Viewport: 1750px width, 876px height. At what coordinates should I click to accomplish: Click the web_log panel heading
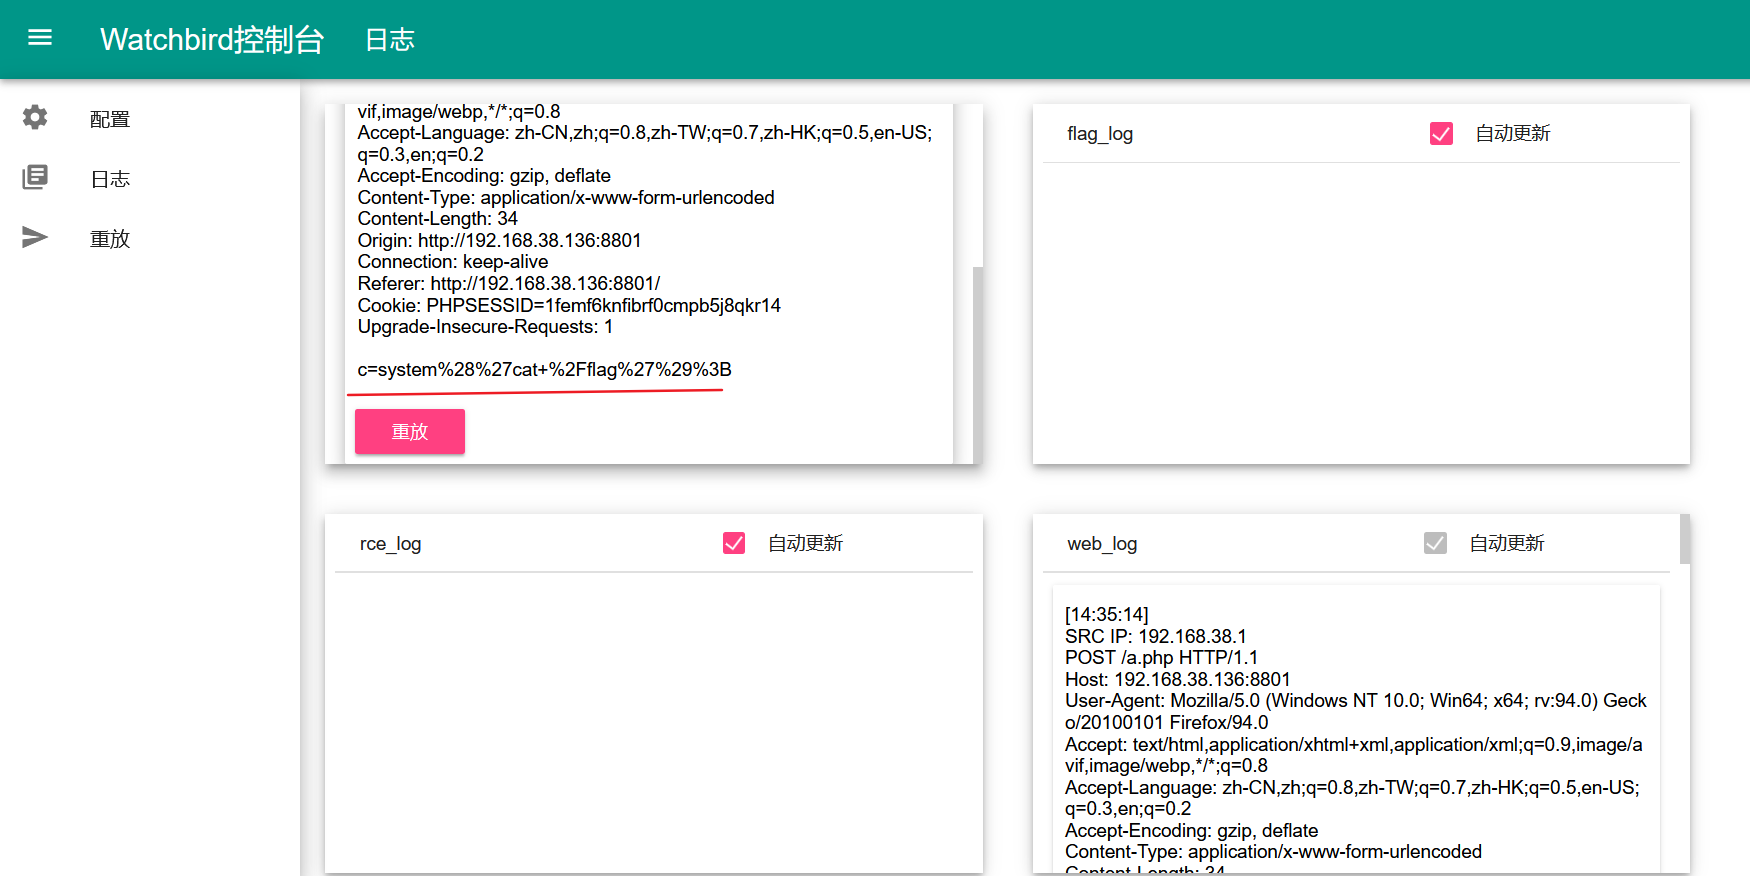tap(1102, 544)
